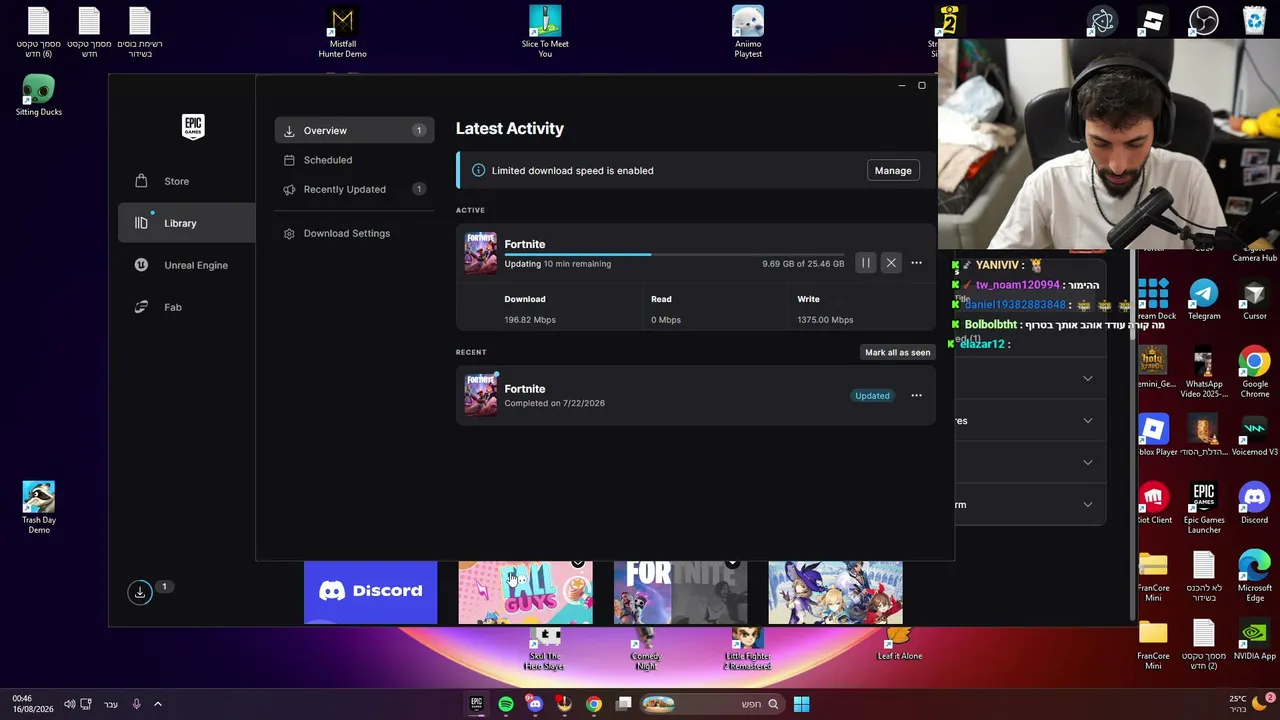Viewport: 1280px width, 720px height.
Task: Click the Epic Games Launcher taskbar icon
Action: click(x=477, y=704)
